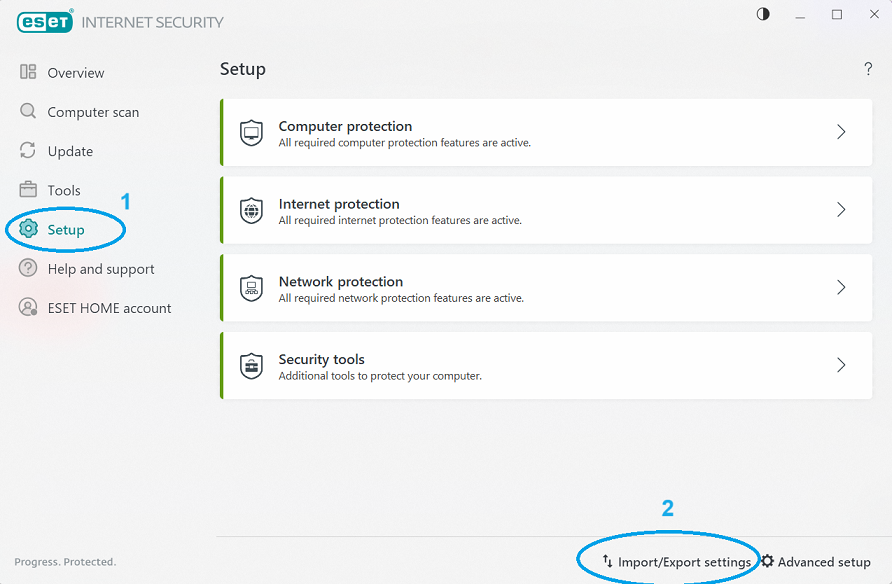Click the Import/Export settings link
This screenshot has height=584, width=892.
click(684, 562)
